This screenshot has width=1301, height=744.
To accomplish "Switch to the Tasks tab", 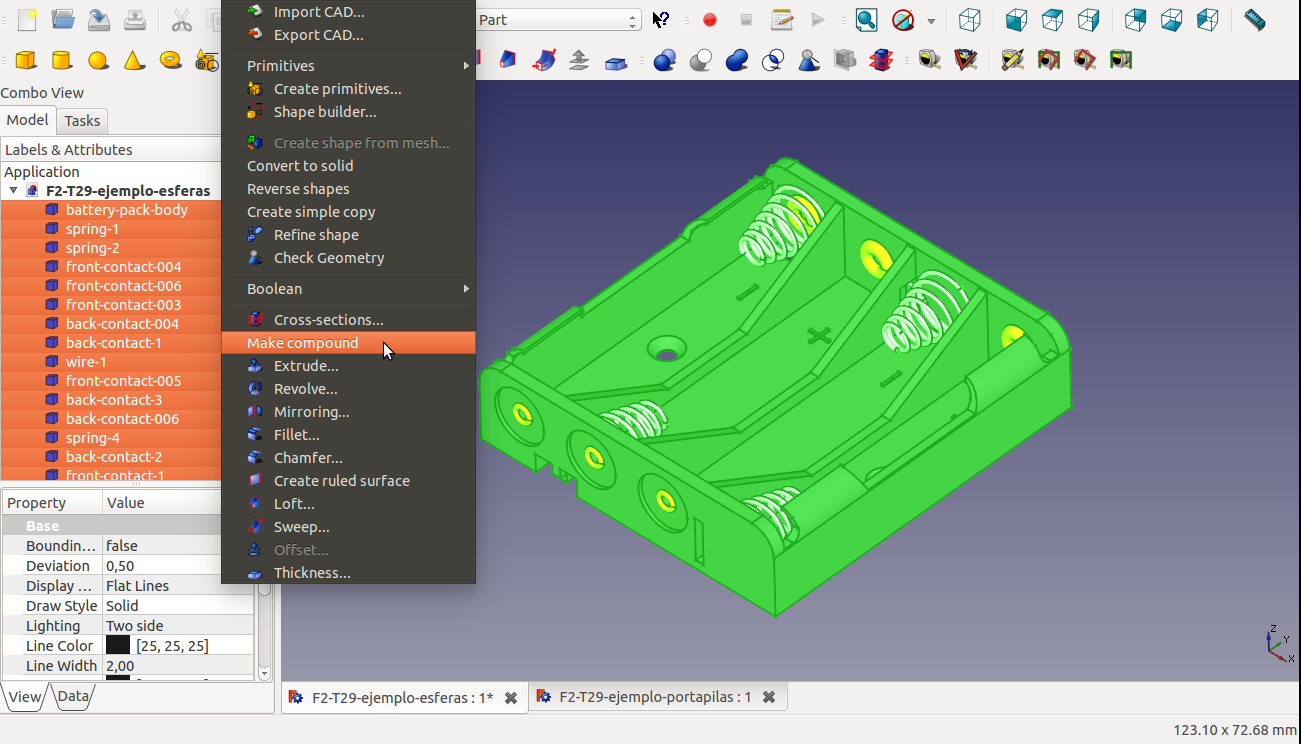I will (x=82, y=121).
